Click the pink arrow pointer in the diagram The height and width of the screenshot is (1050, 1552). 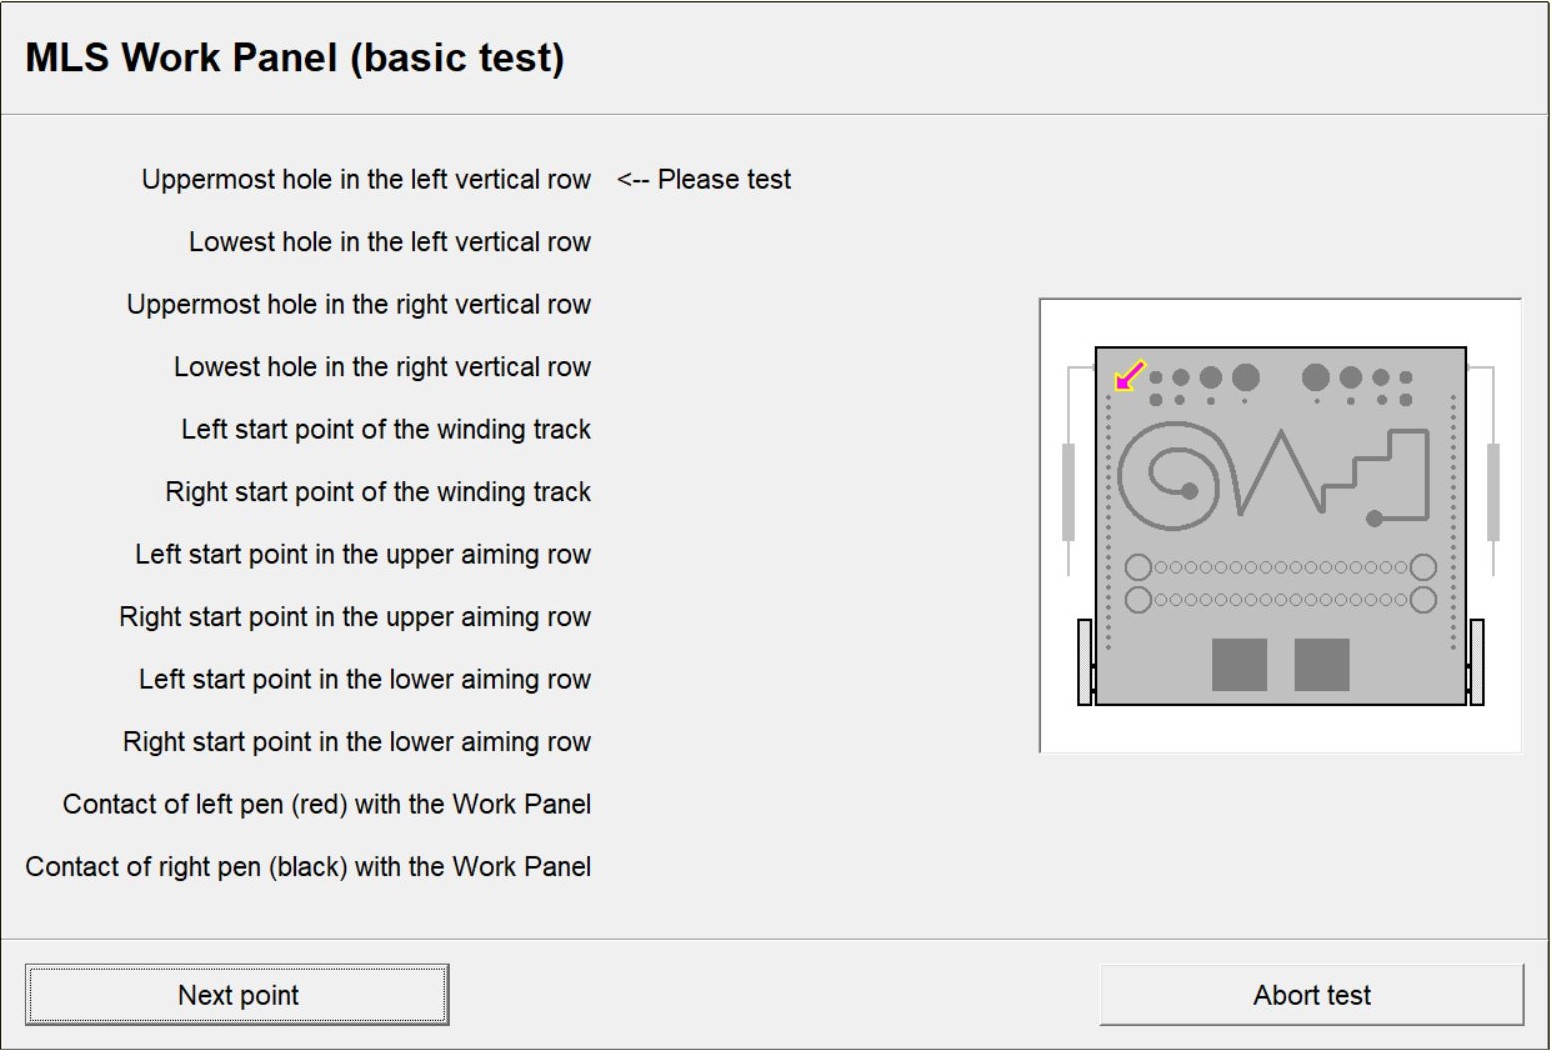1129,376
